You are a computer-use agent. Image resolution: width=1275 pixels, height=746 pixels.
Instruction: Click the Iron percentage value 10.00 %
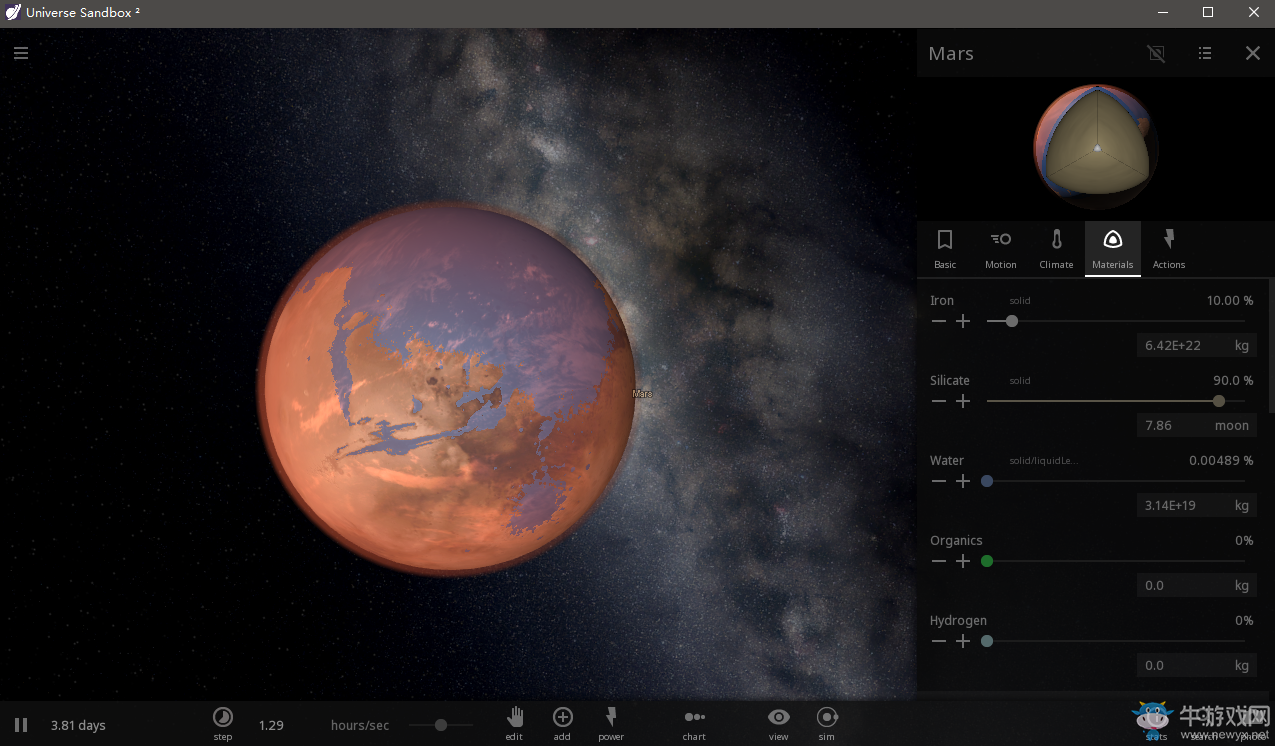(1229, 300)
